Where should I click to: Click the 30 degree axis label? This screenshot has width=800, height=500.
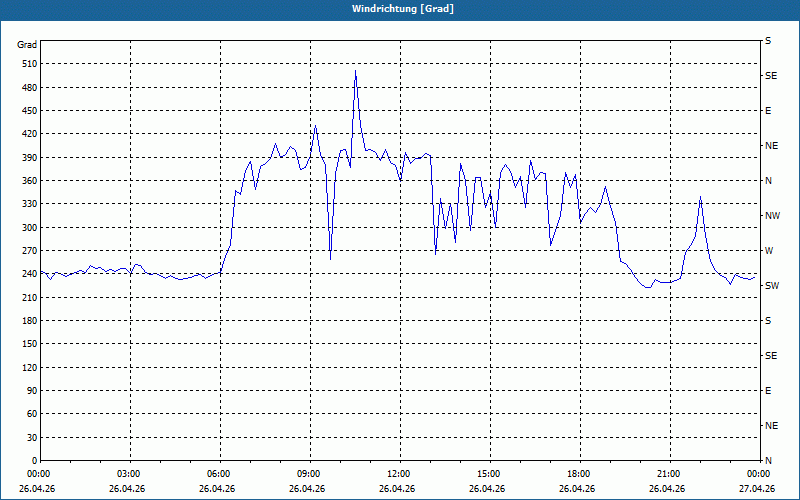coord(33,437)
